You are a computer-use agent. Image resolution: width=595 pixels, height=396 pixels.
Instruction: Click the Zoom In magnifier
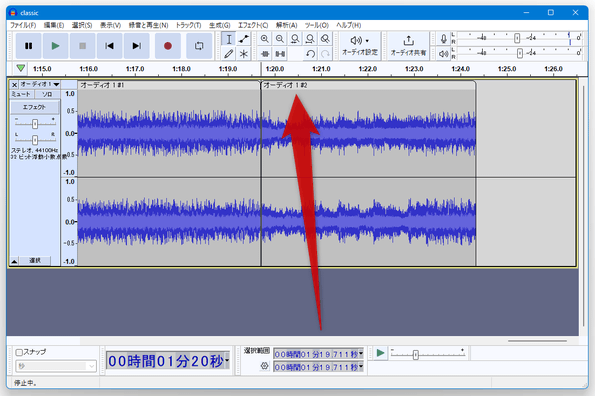tap(264, 39)
